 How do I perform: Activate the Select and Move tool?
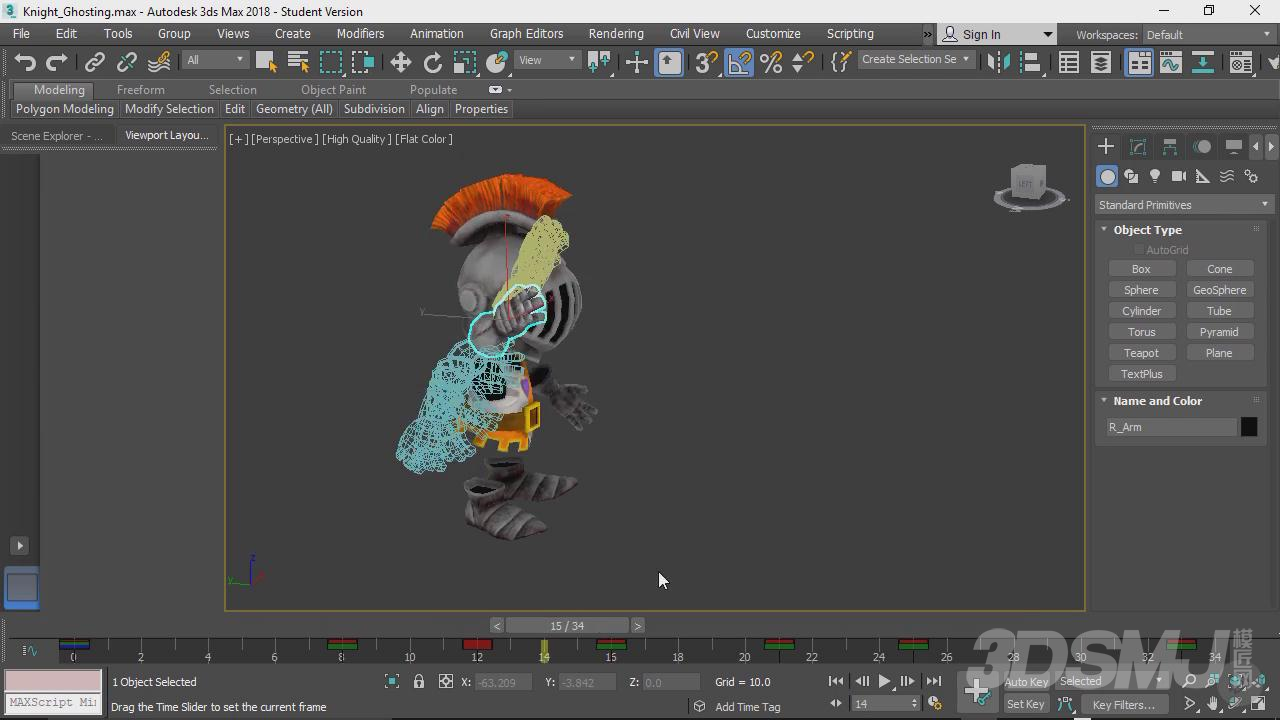coord(400,62)
